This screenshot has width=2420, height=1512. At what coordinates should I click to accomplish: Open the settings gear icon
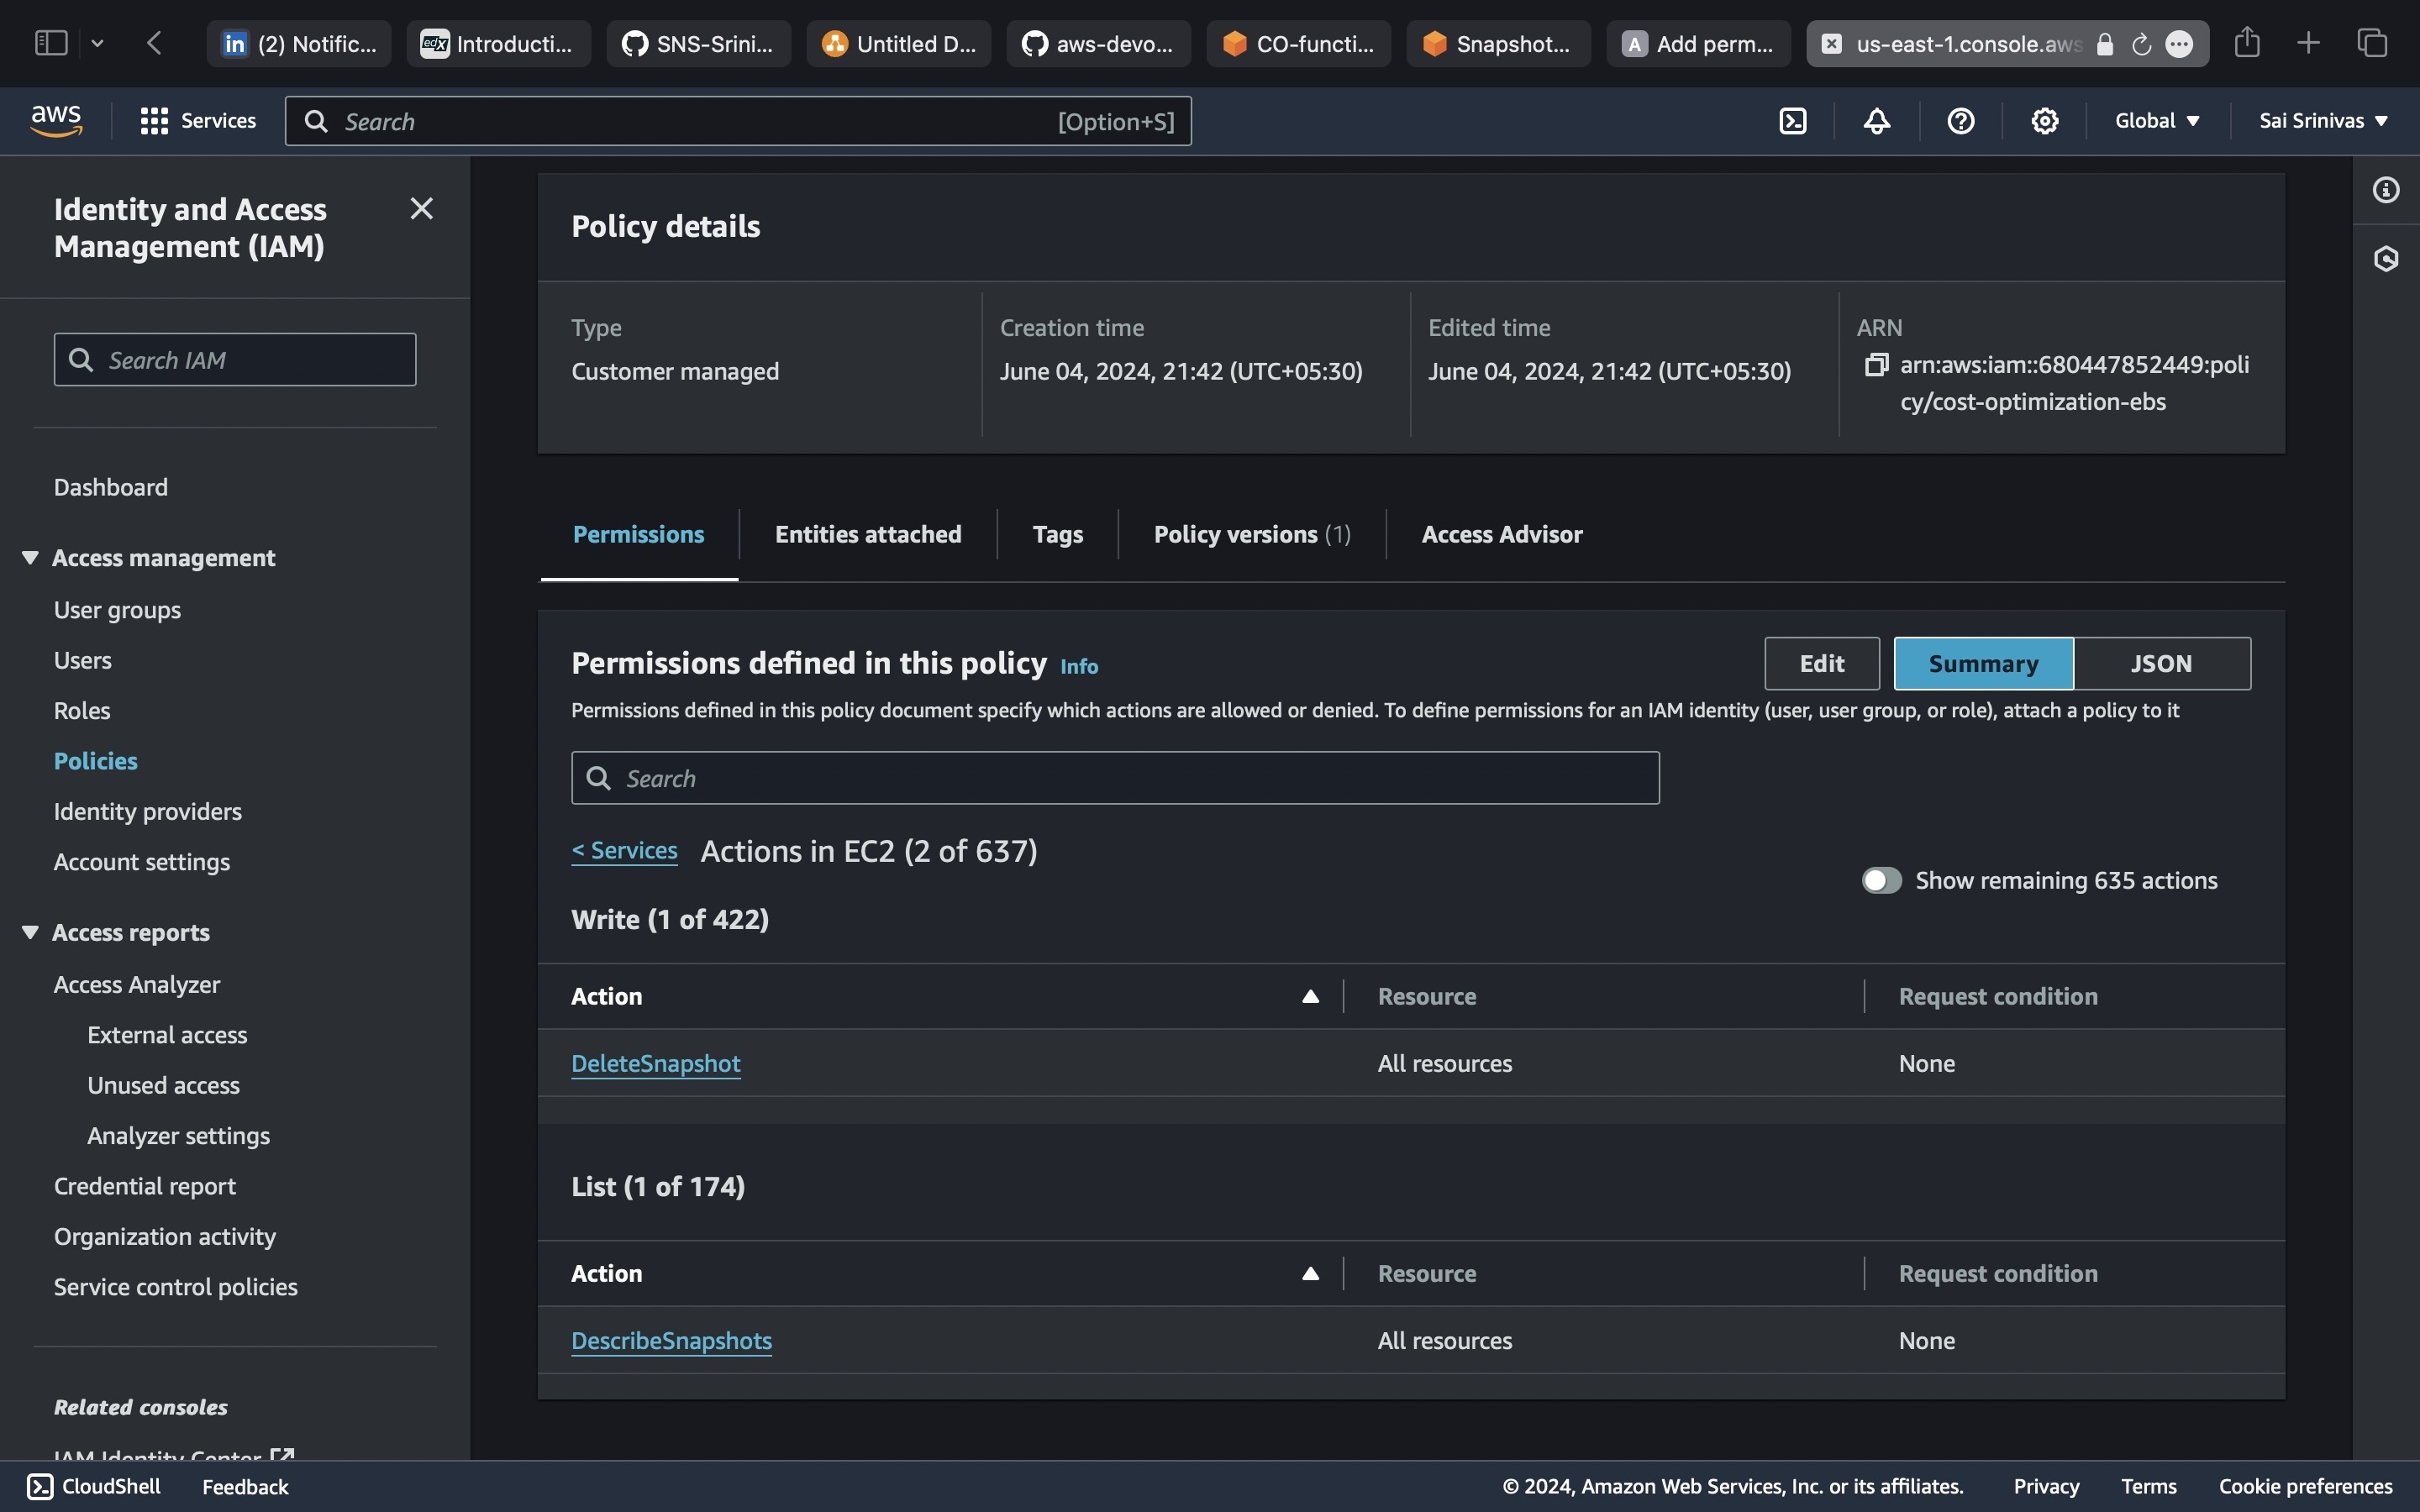click(2045, 121)
